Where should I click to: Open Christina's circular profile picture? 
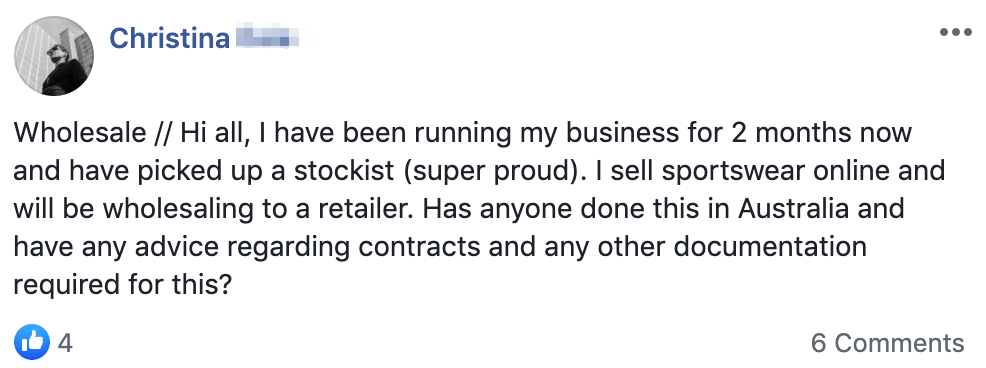pos(53,56)
